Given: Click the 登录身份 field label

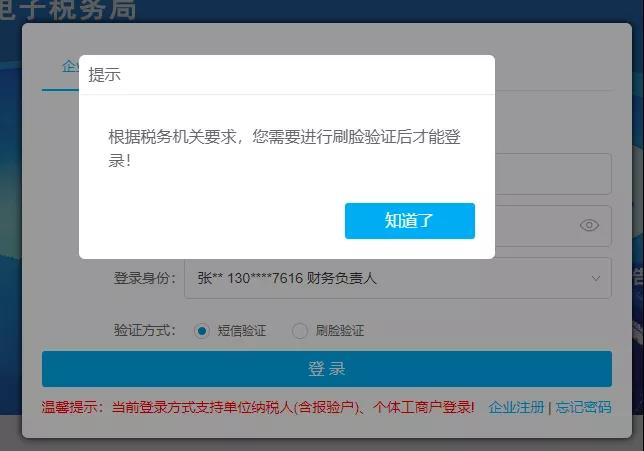Looking at the screenshot, I should click(145, 278).
